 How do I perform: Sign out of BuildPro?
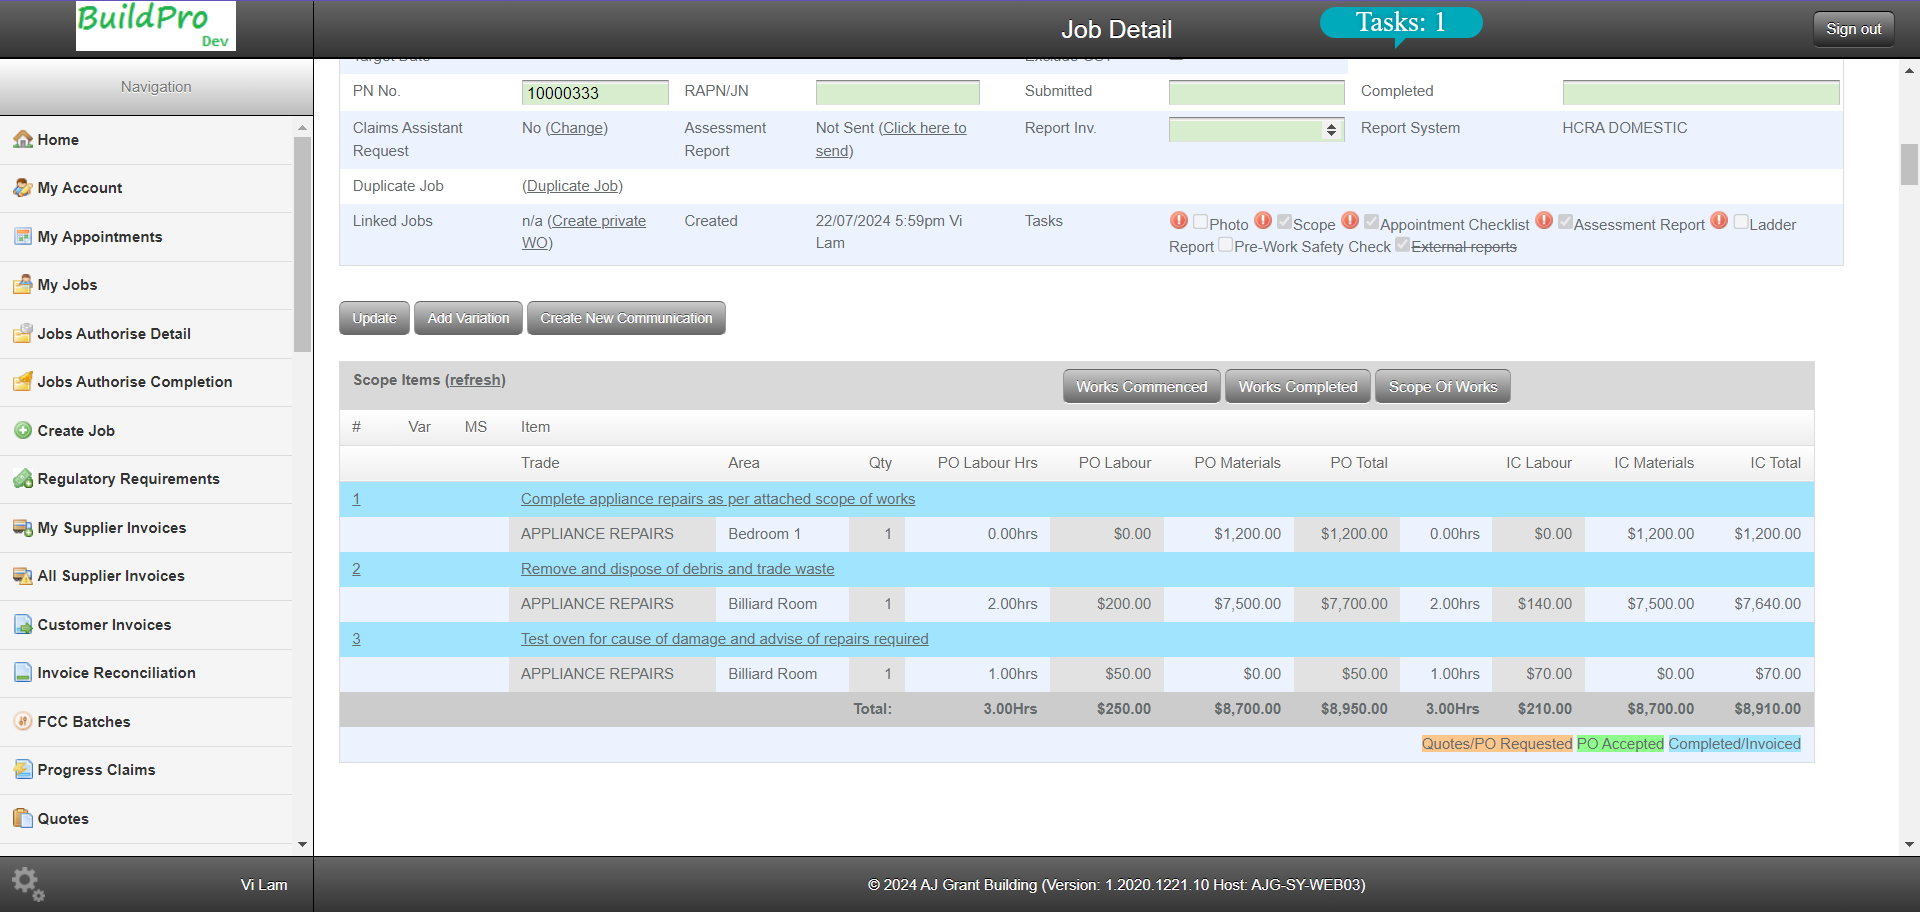(1853, 29)
